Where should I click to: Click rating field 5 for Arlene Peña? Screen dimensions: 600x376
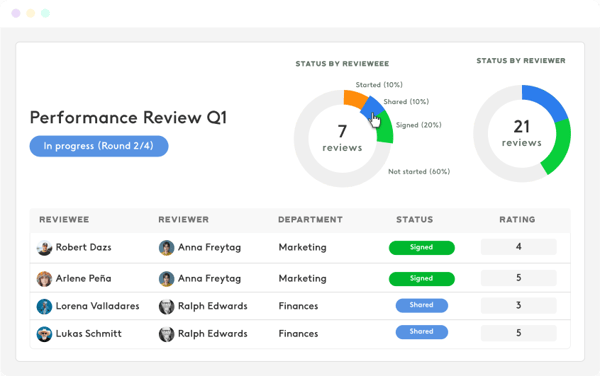coord(518,278)
